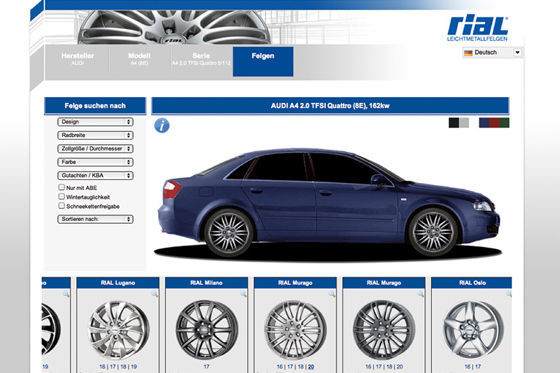
Task: Pick the silver car color swatch
Action: point(464,123)
